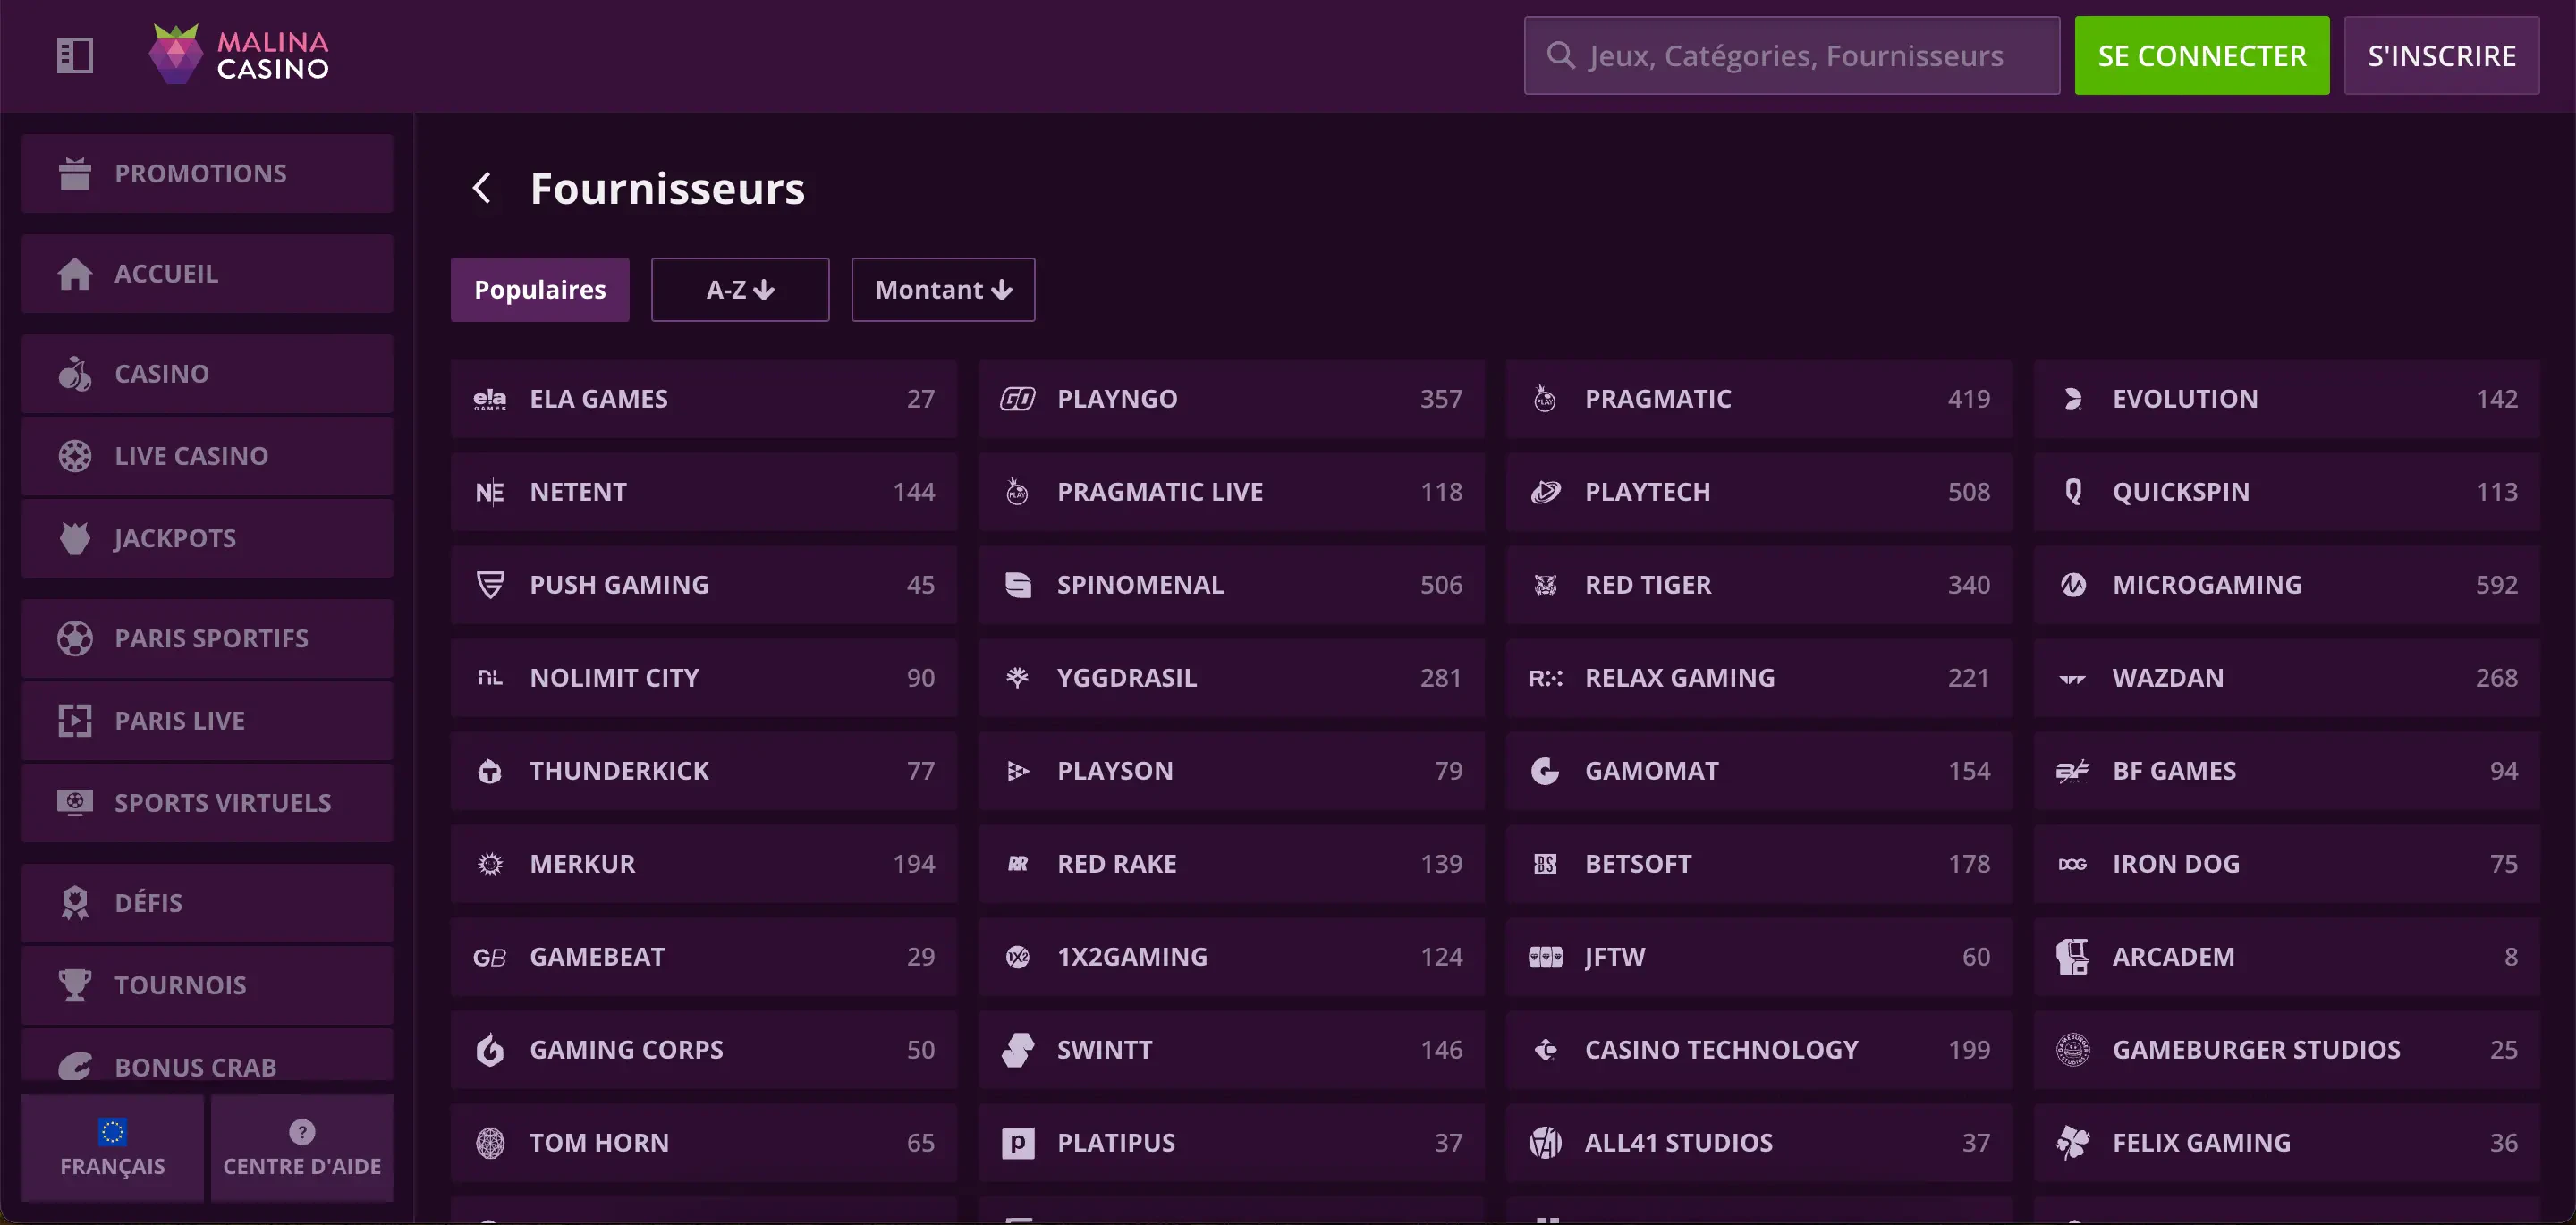Click the Push Gaming logo icon
Image resolution: width=2576 pixels, height=1225 pixels.
click(x=490, y=585)
